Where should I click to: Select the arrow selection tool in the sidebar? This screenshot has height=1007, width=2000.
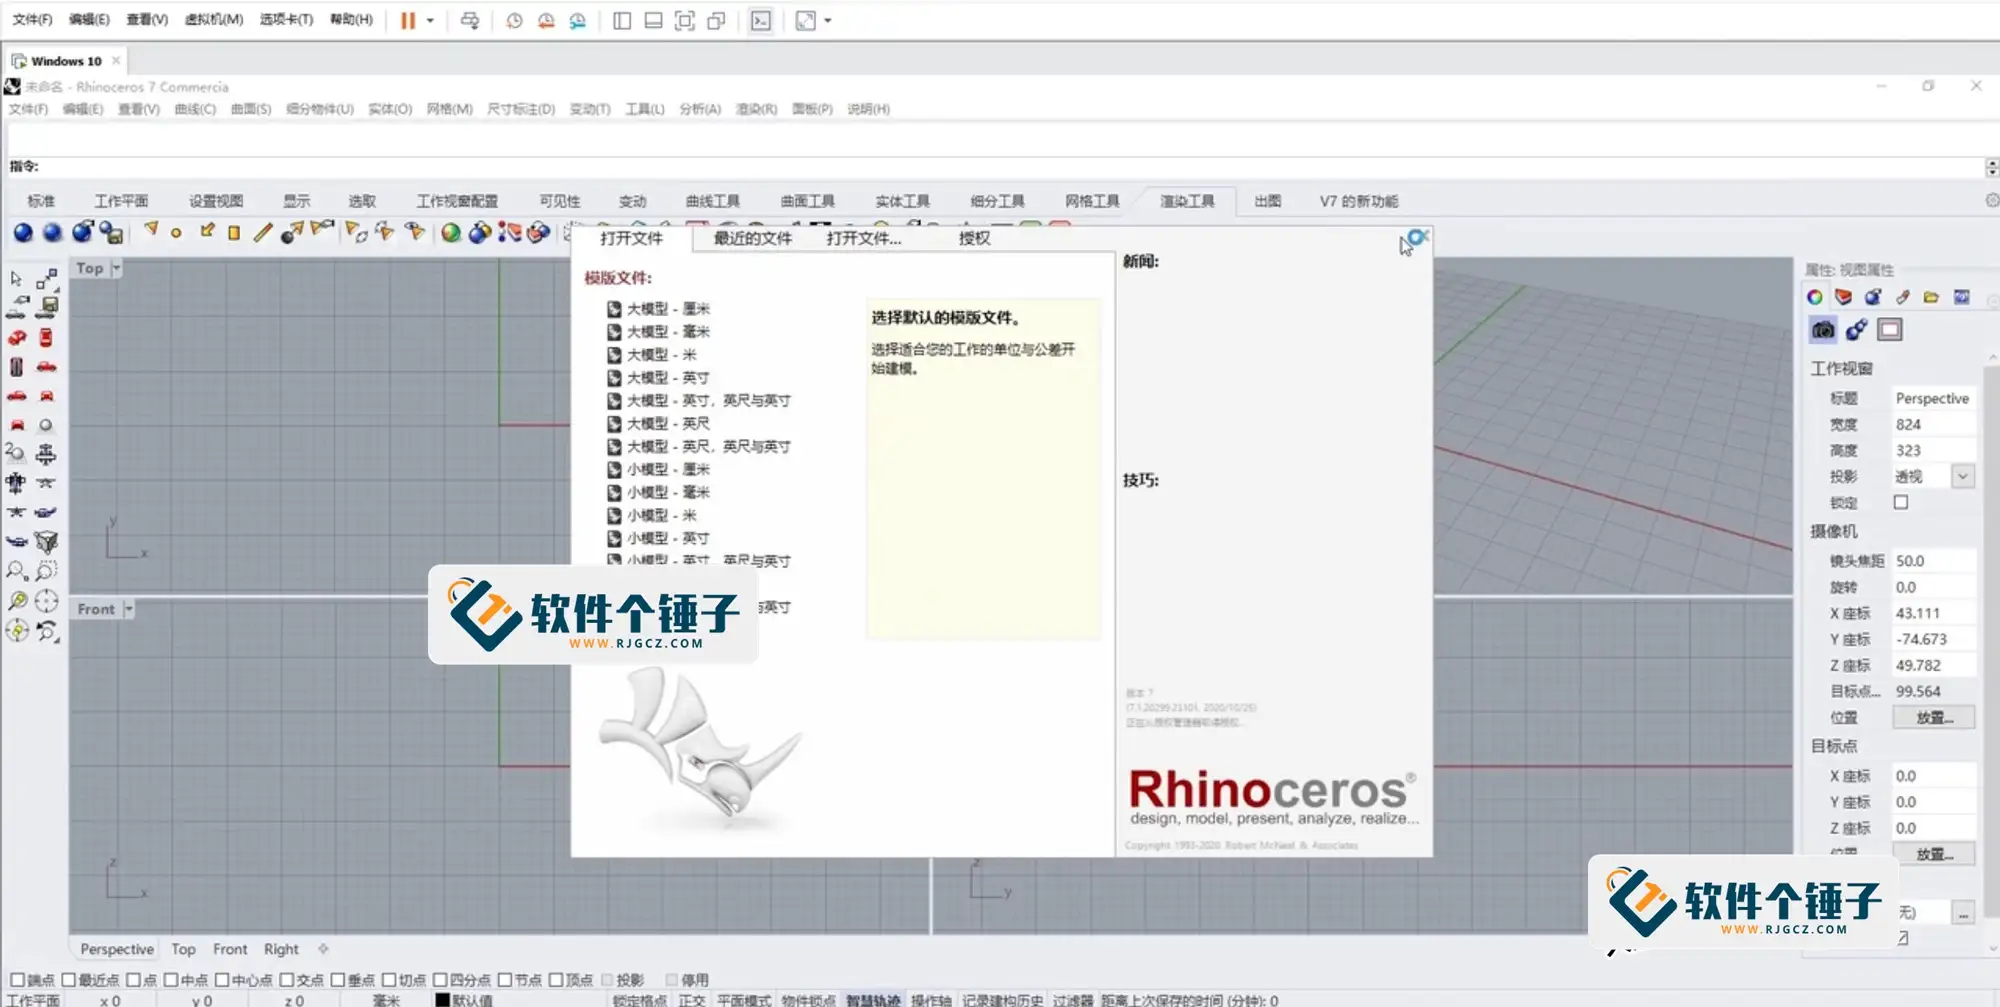(15, 279)
